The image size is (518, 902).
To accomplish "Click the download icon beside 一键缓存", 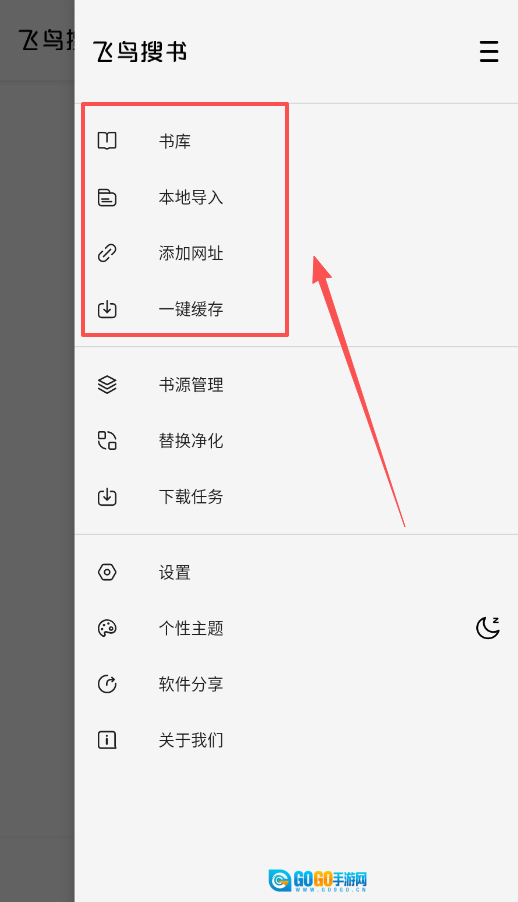I will pos(107,309).
